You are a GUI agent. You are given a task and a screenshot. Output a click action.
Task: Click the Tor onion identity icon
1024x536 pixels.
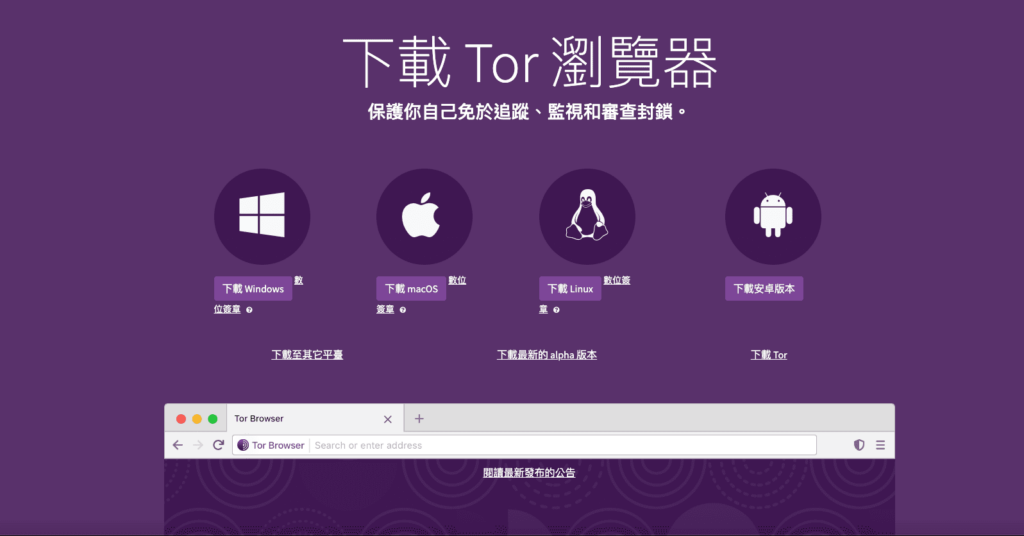[x=243, y=445]
